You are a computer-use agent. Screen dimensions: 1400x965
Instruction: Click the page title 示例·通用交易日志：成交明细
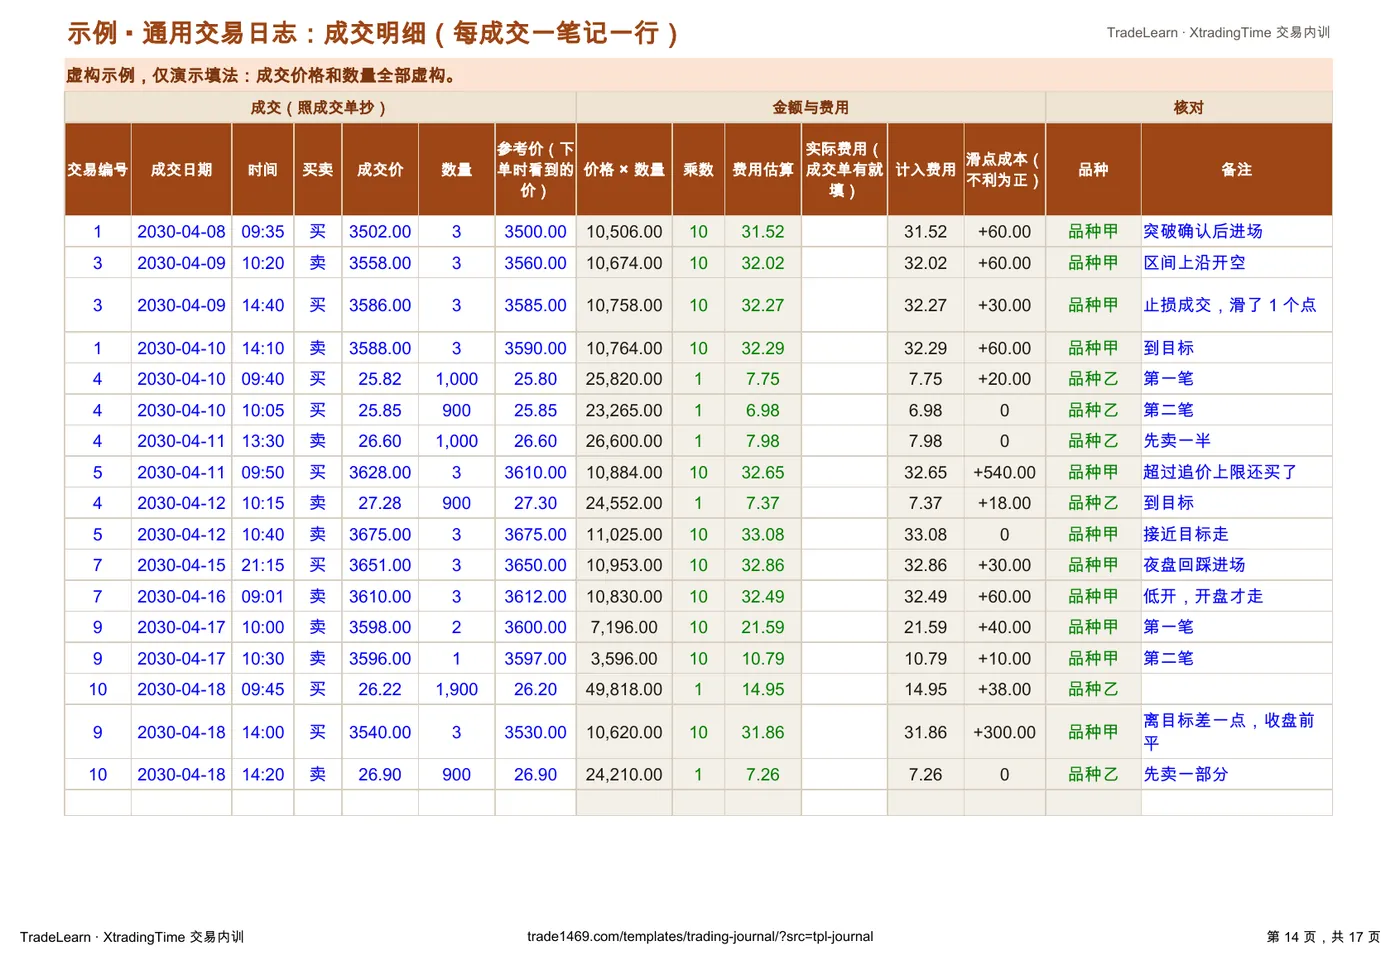[x=373, y=33]
